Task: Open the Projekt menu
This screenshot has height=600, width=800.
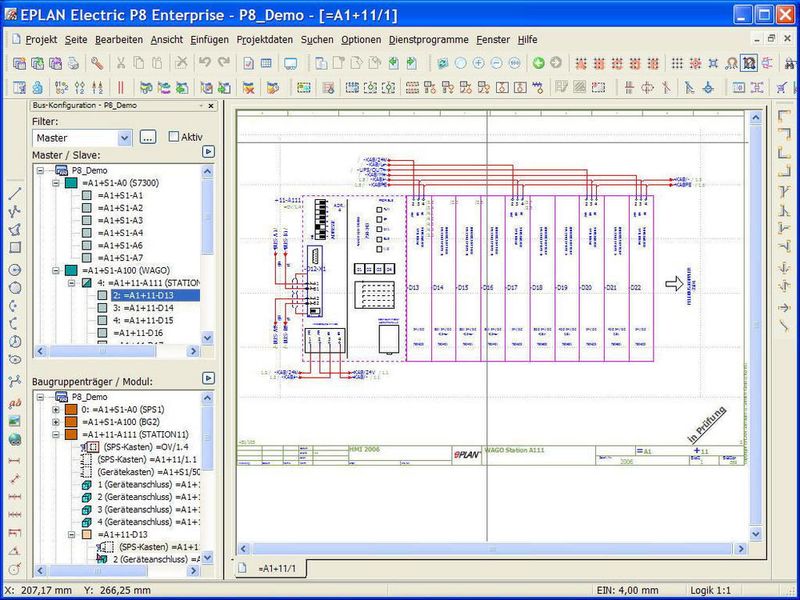Action: click(x=41, y=40)
